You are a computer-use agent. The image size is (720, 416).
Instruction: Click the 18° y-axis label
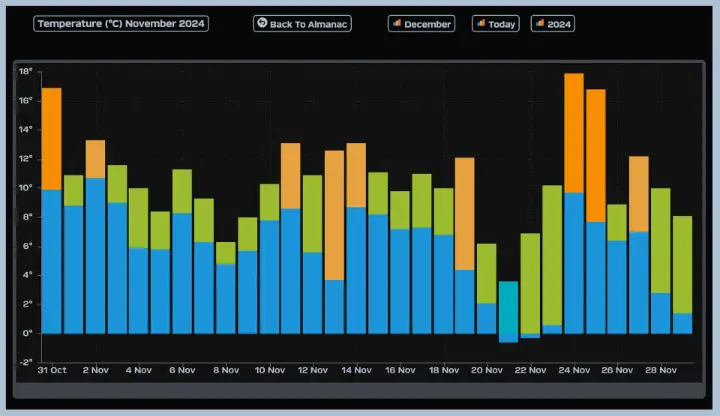click(x=25, y=72)
